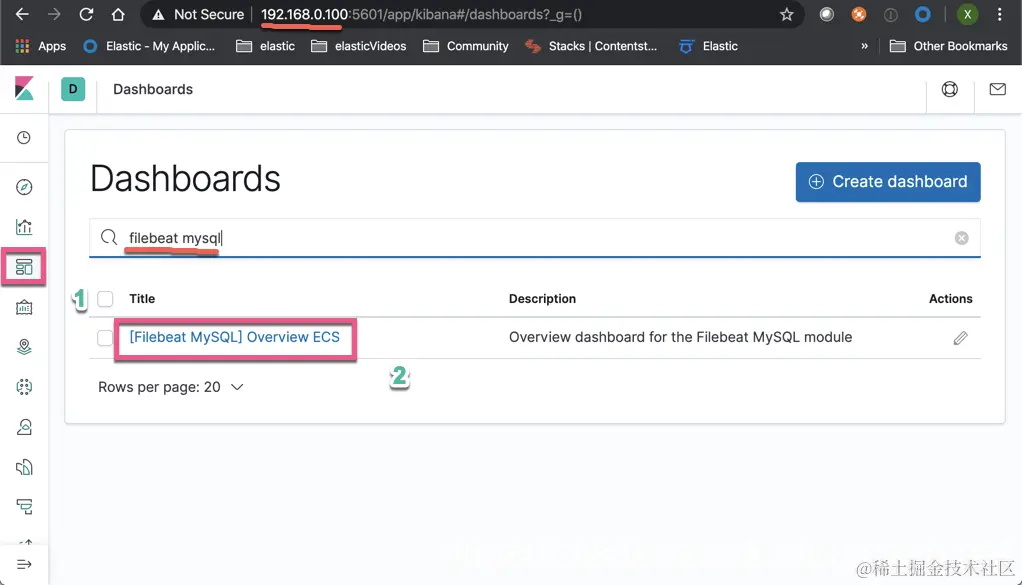
Task: Open the space selector D badge
Action: 73,89
